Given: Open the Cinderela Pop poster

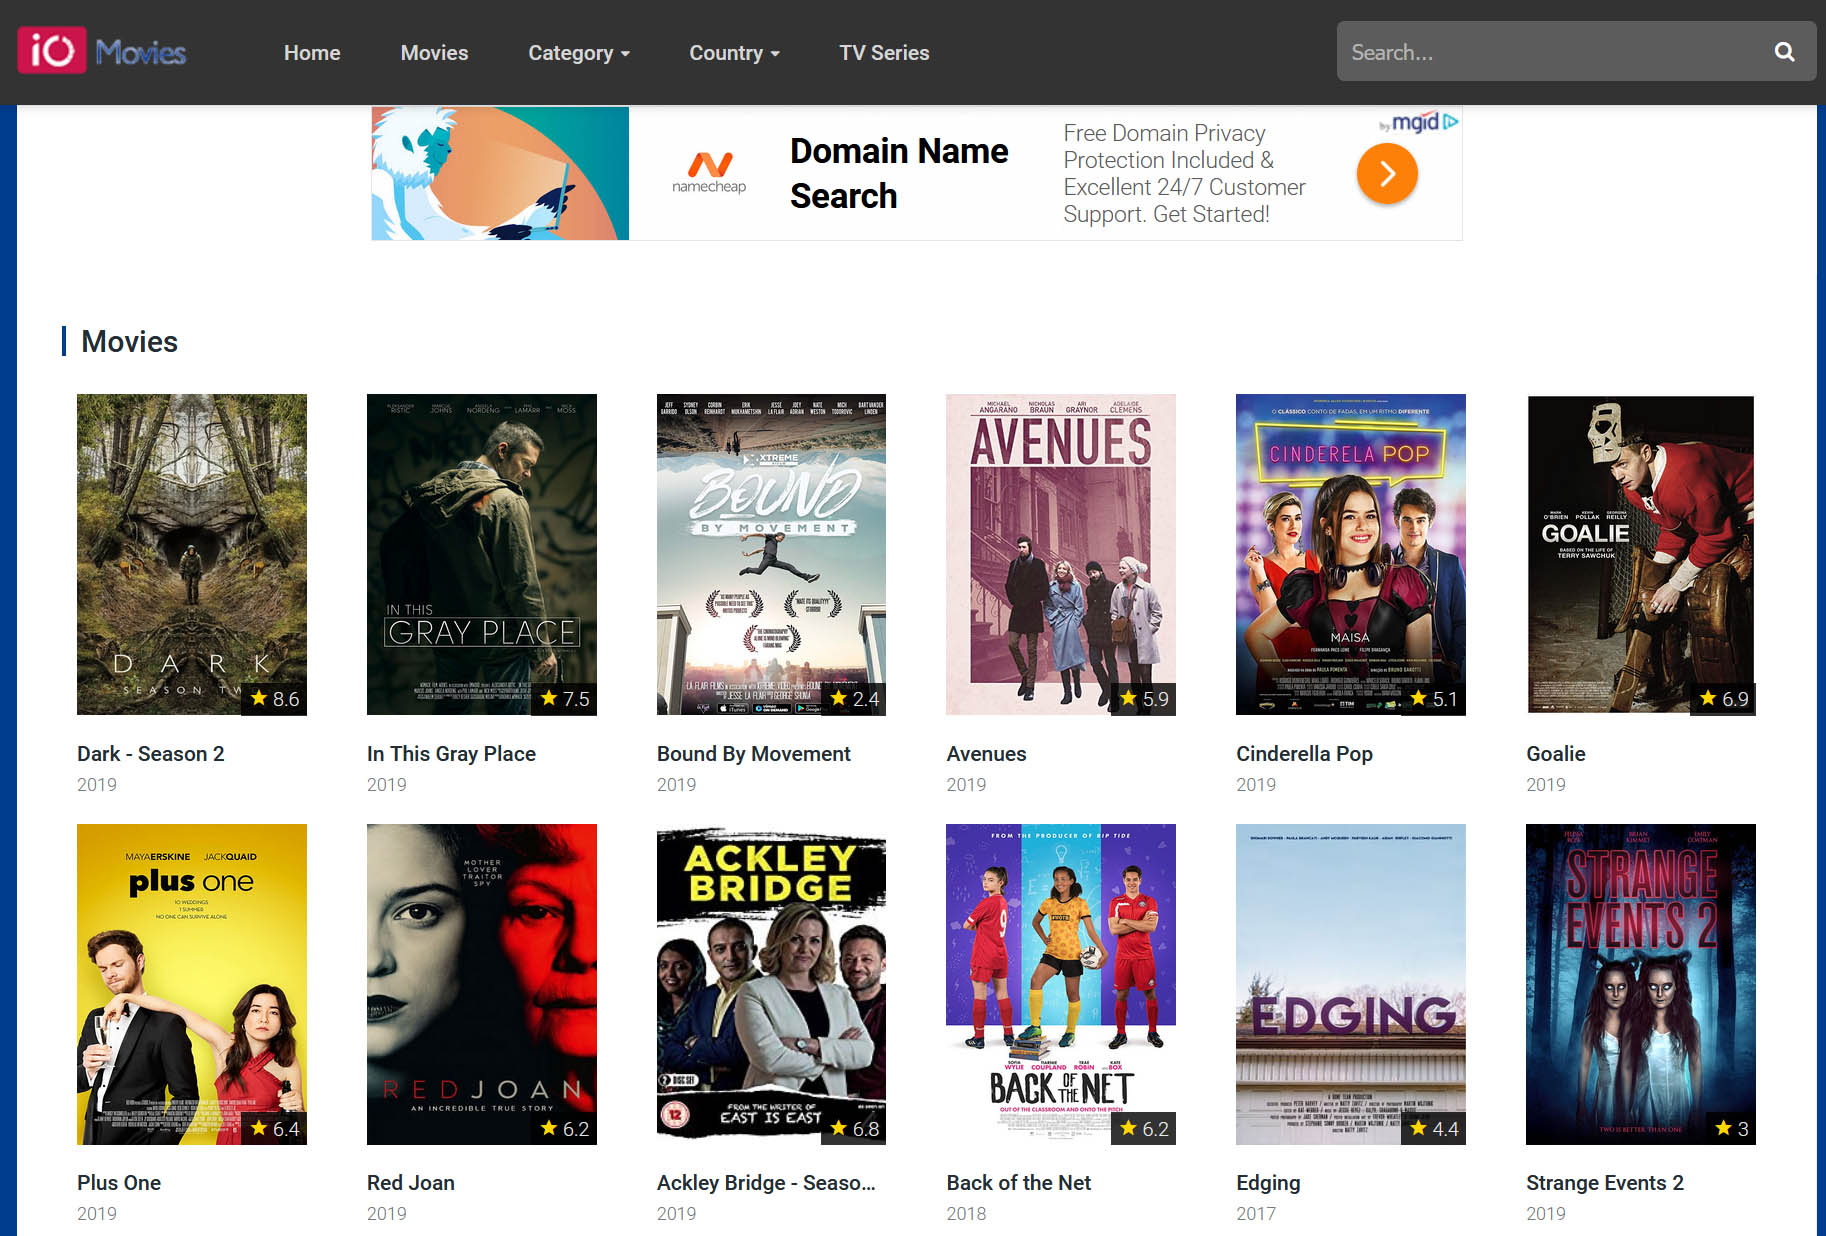Looking at the screenshot, I should [1351, 554].
